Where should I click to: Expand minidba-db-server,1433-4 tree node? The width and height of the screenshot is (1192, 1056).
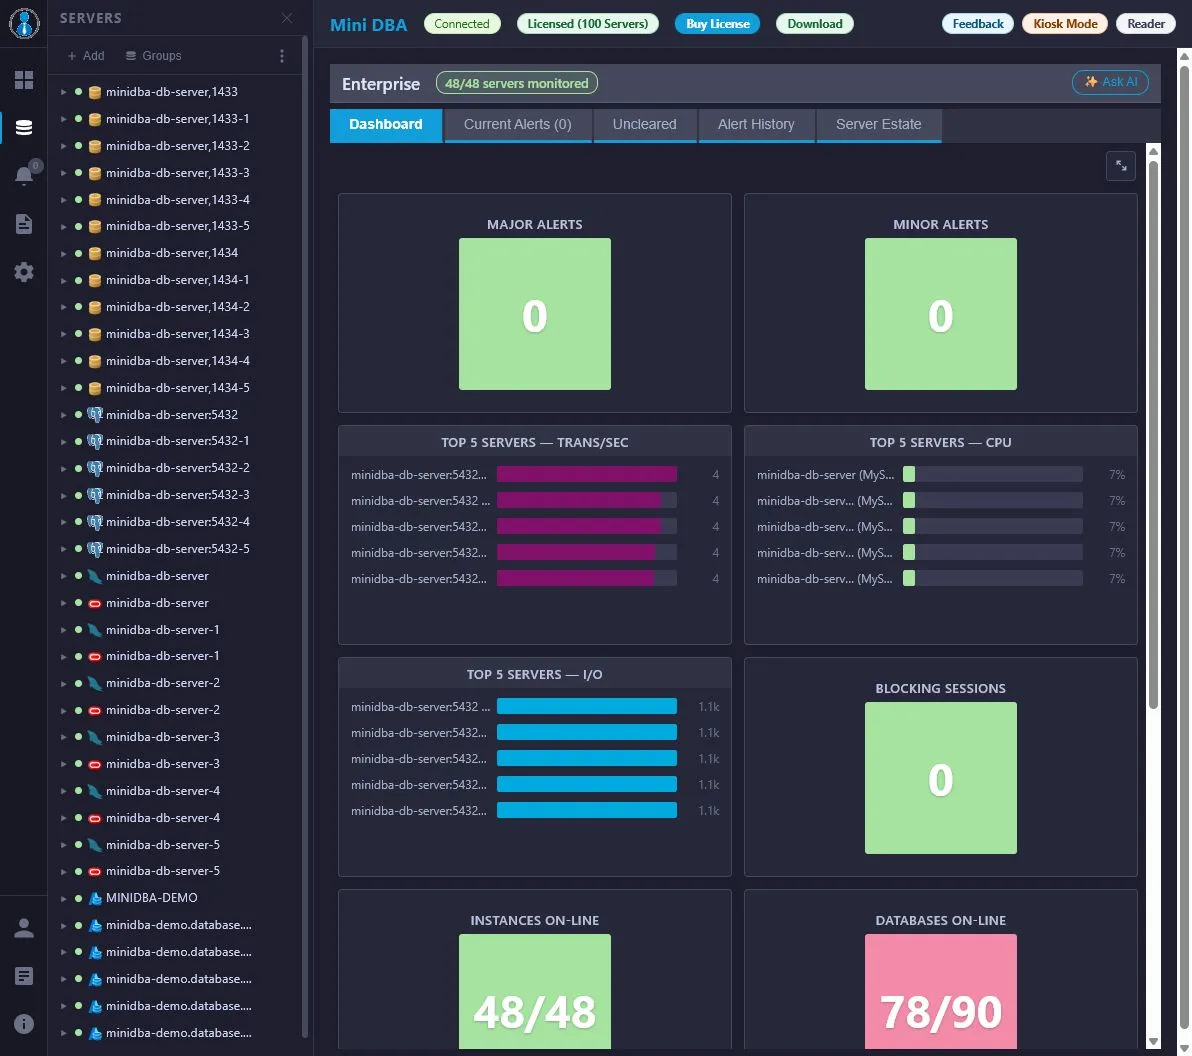[x=63, y=200]
